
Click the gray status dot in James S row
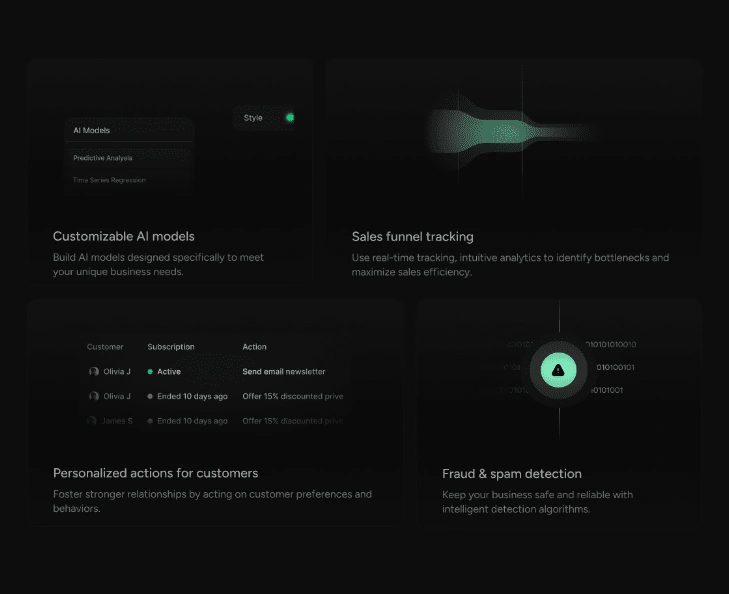150,421
